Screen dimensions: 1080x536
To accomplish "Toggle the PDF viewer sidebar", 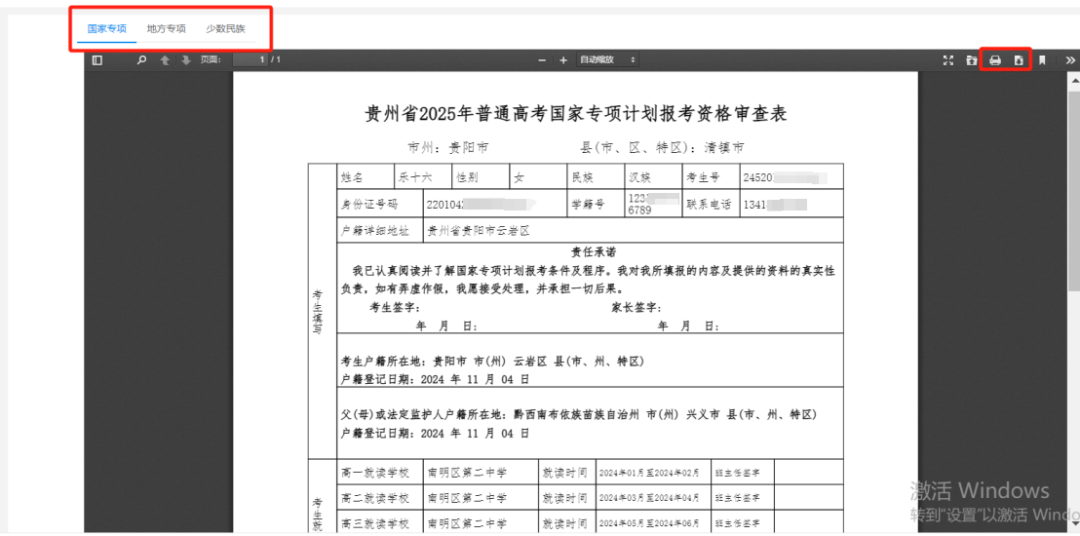I will pyautogui.click(x=97, y=61).
